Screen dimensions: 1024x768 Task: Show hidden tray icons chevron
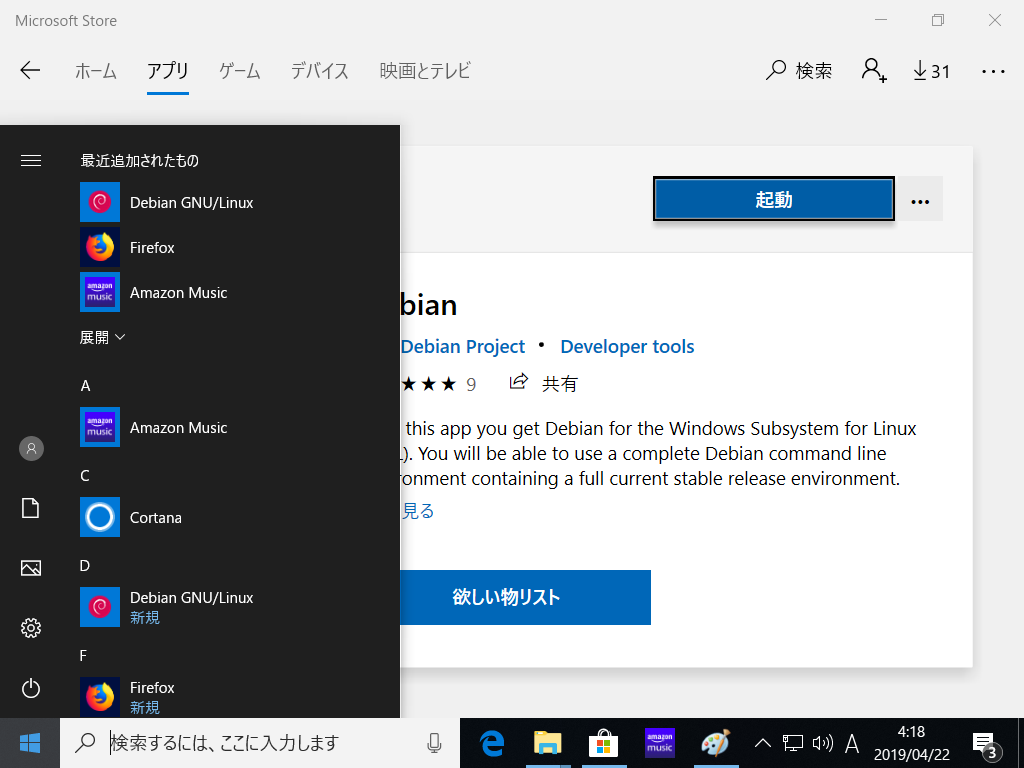(762, 743)
